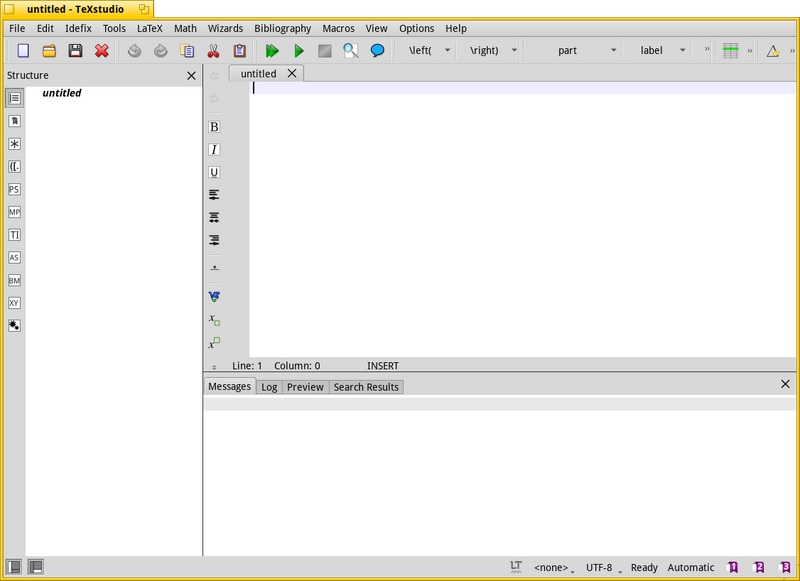
Task: Apply italic formatting with I icon
Action: click(214, 149)
